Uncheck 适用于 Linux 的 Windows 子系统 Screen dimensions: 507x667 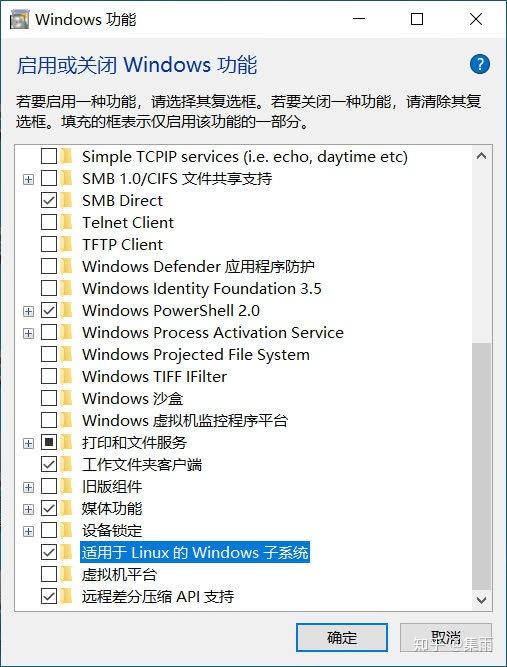tap(49, 552)
